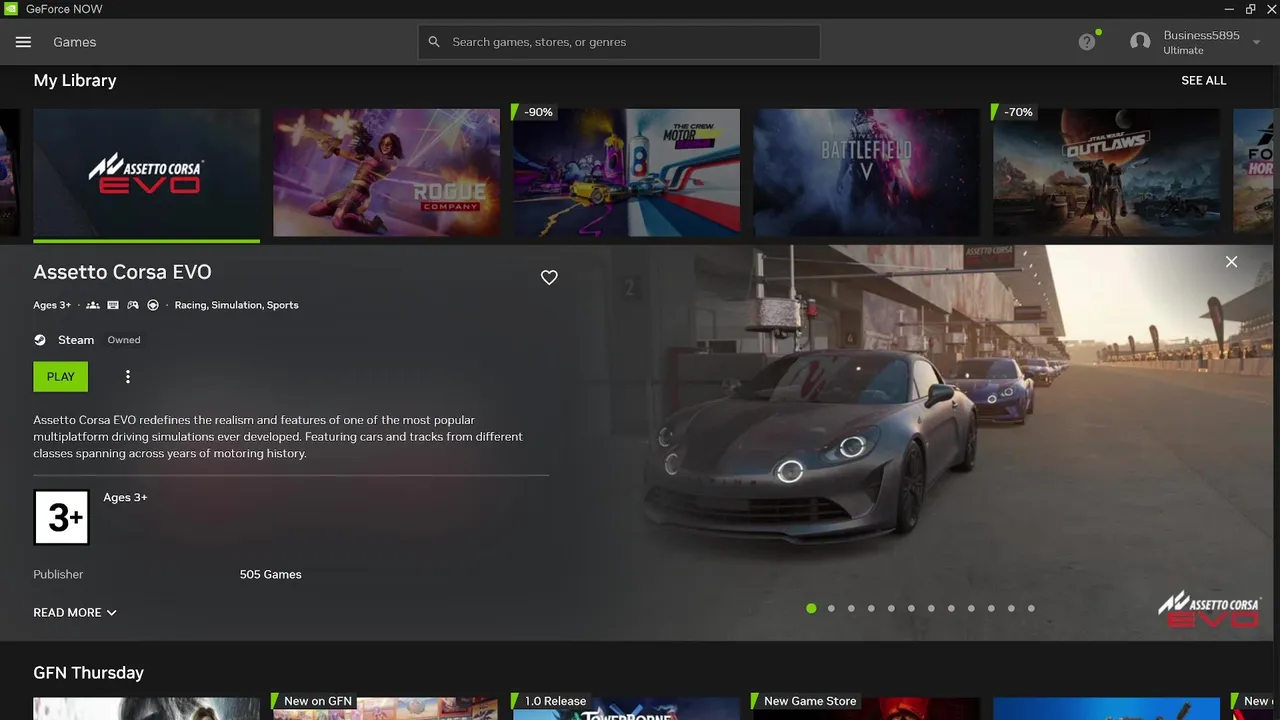Click the 3+ age rating badge
The width and height of the screenshot is (1280, 720).
coord(62,517)
